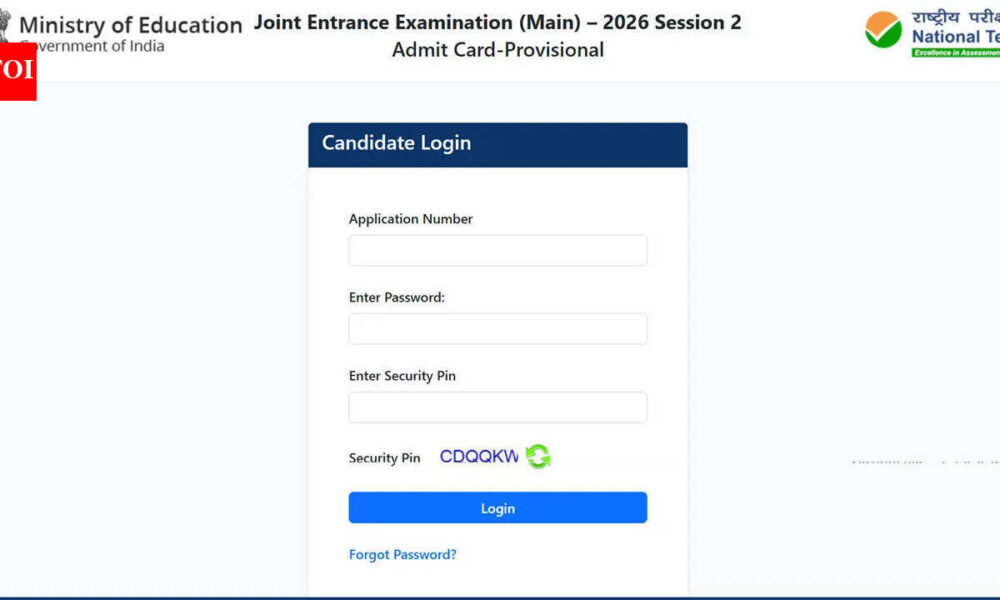Click the Enter Password label
This screenshot has width=1000, height=600.
click(x=396, y=297)
